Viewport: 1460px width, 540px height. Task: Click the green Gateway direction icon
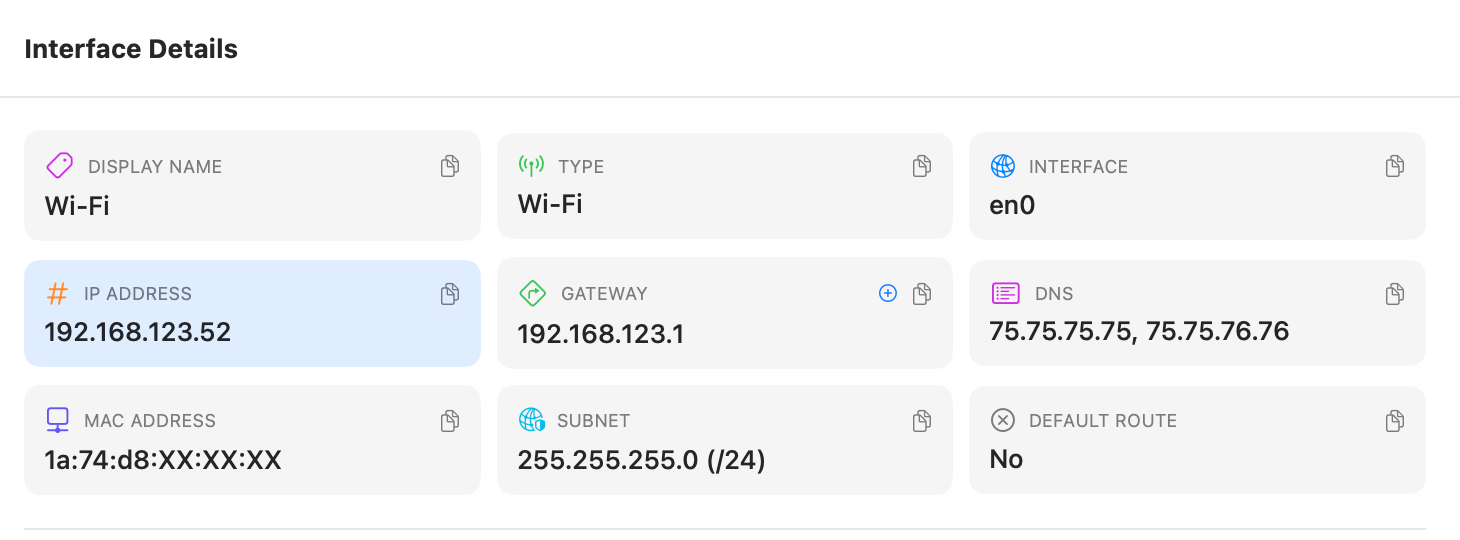(x=532, y=293)
